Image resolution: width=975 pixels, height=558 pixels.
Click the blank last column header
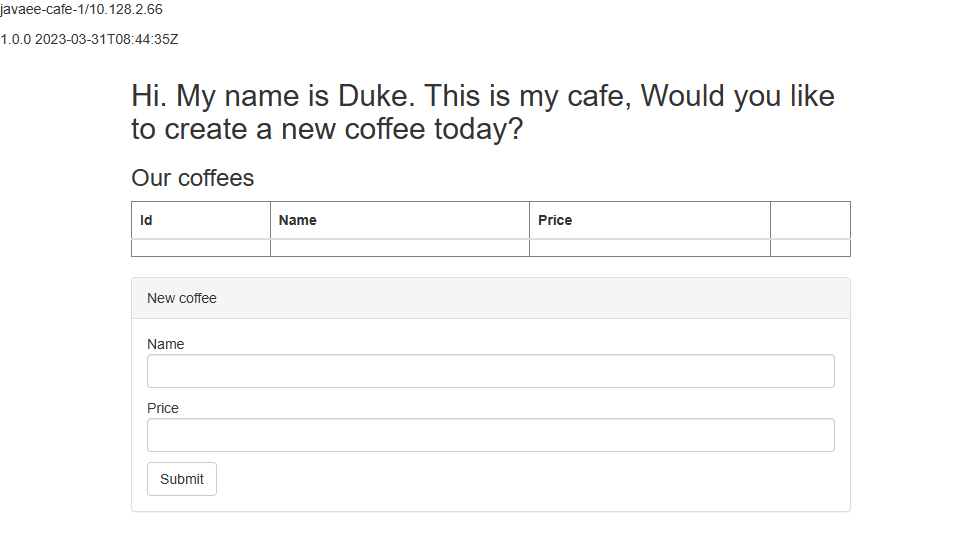click(810, 220)
